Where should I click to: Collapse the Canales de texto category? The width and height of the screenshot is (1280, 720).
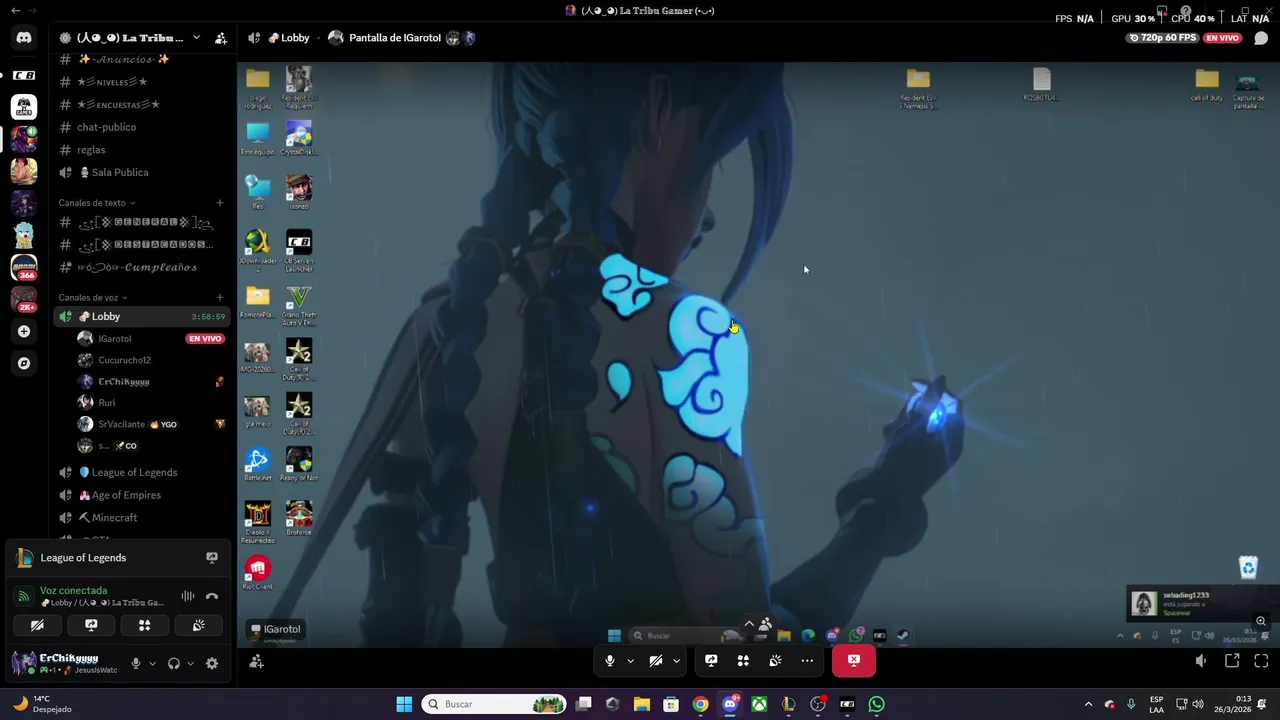(96, 203)
